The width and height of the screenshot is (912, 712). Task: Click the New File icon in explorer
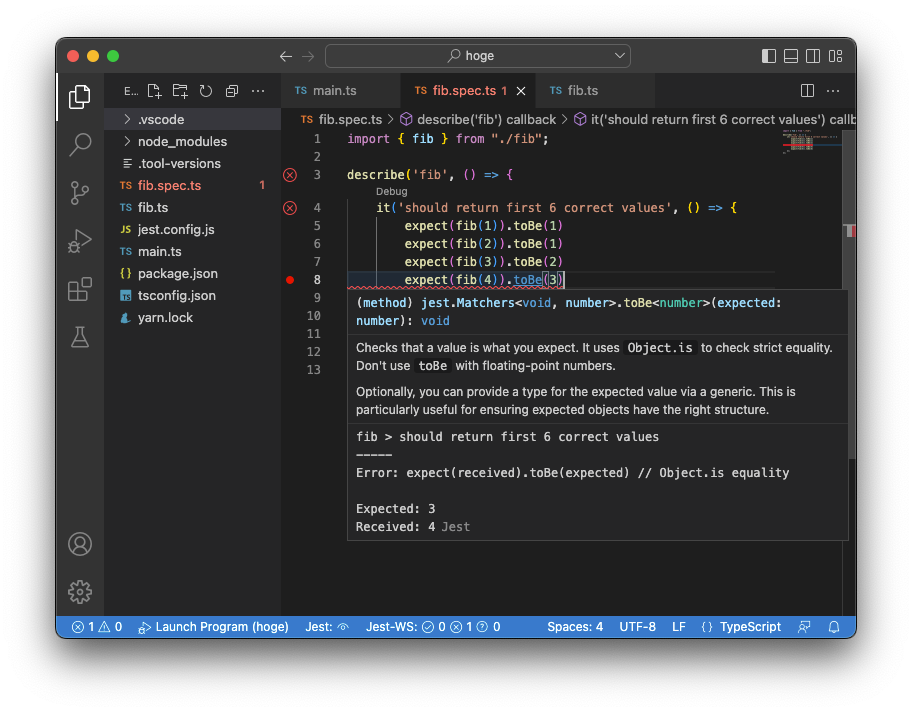click(x=154, y=91)
